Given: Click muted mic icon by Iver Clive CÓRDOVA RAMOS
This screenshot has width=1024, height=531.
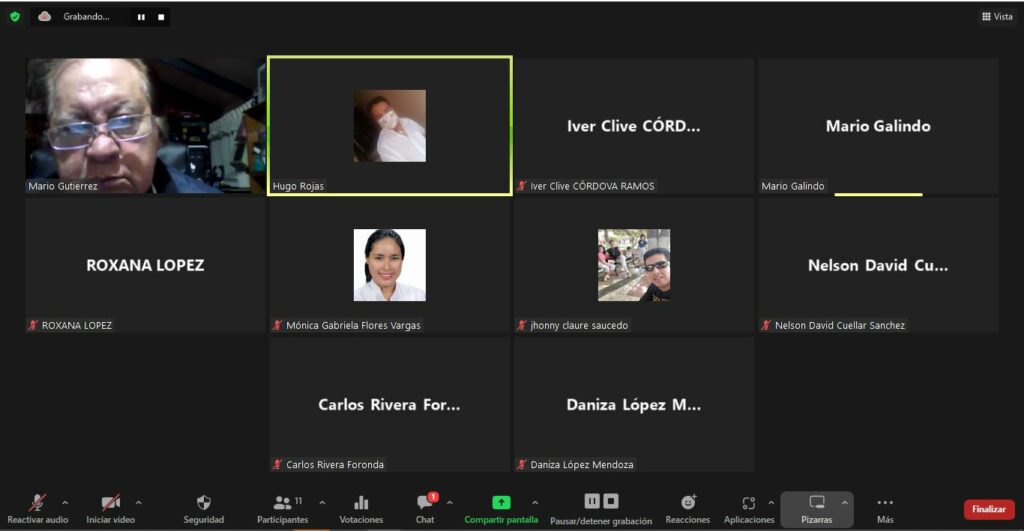Looking at the screenshot, I should pos(522,186).
